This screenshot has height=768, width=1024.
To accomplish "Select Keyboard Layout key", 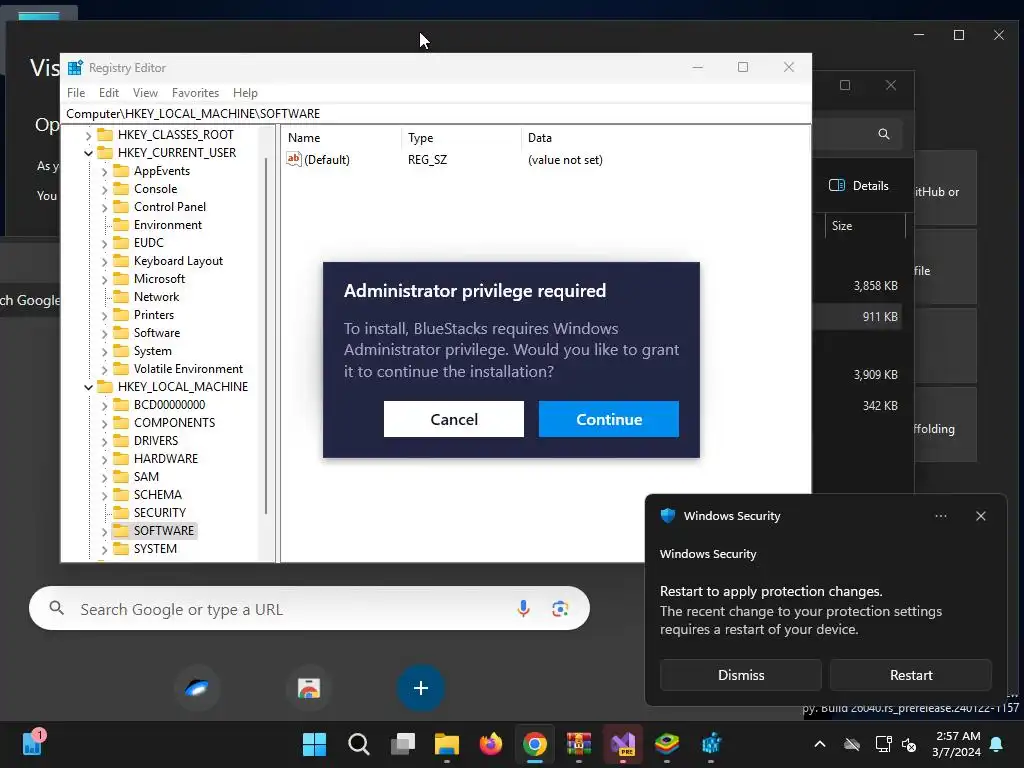I will (178, 261).
